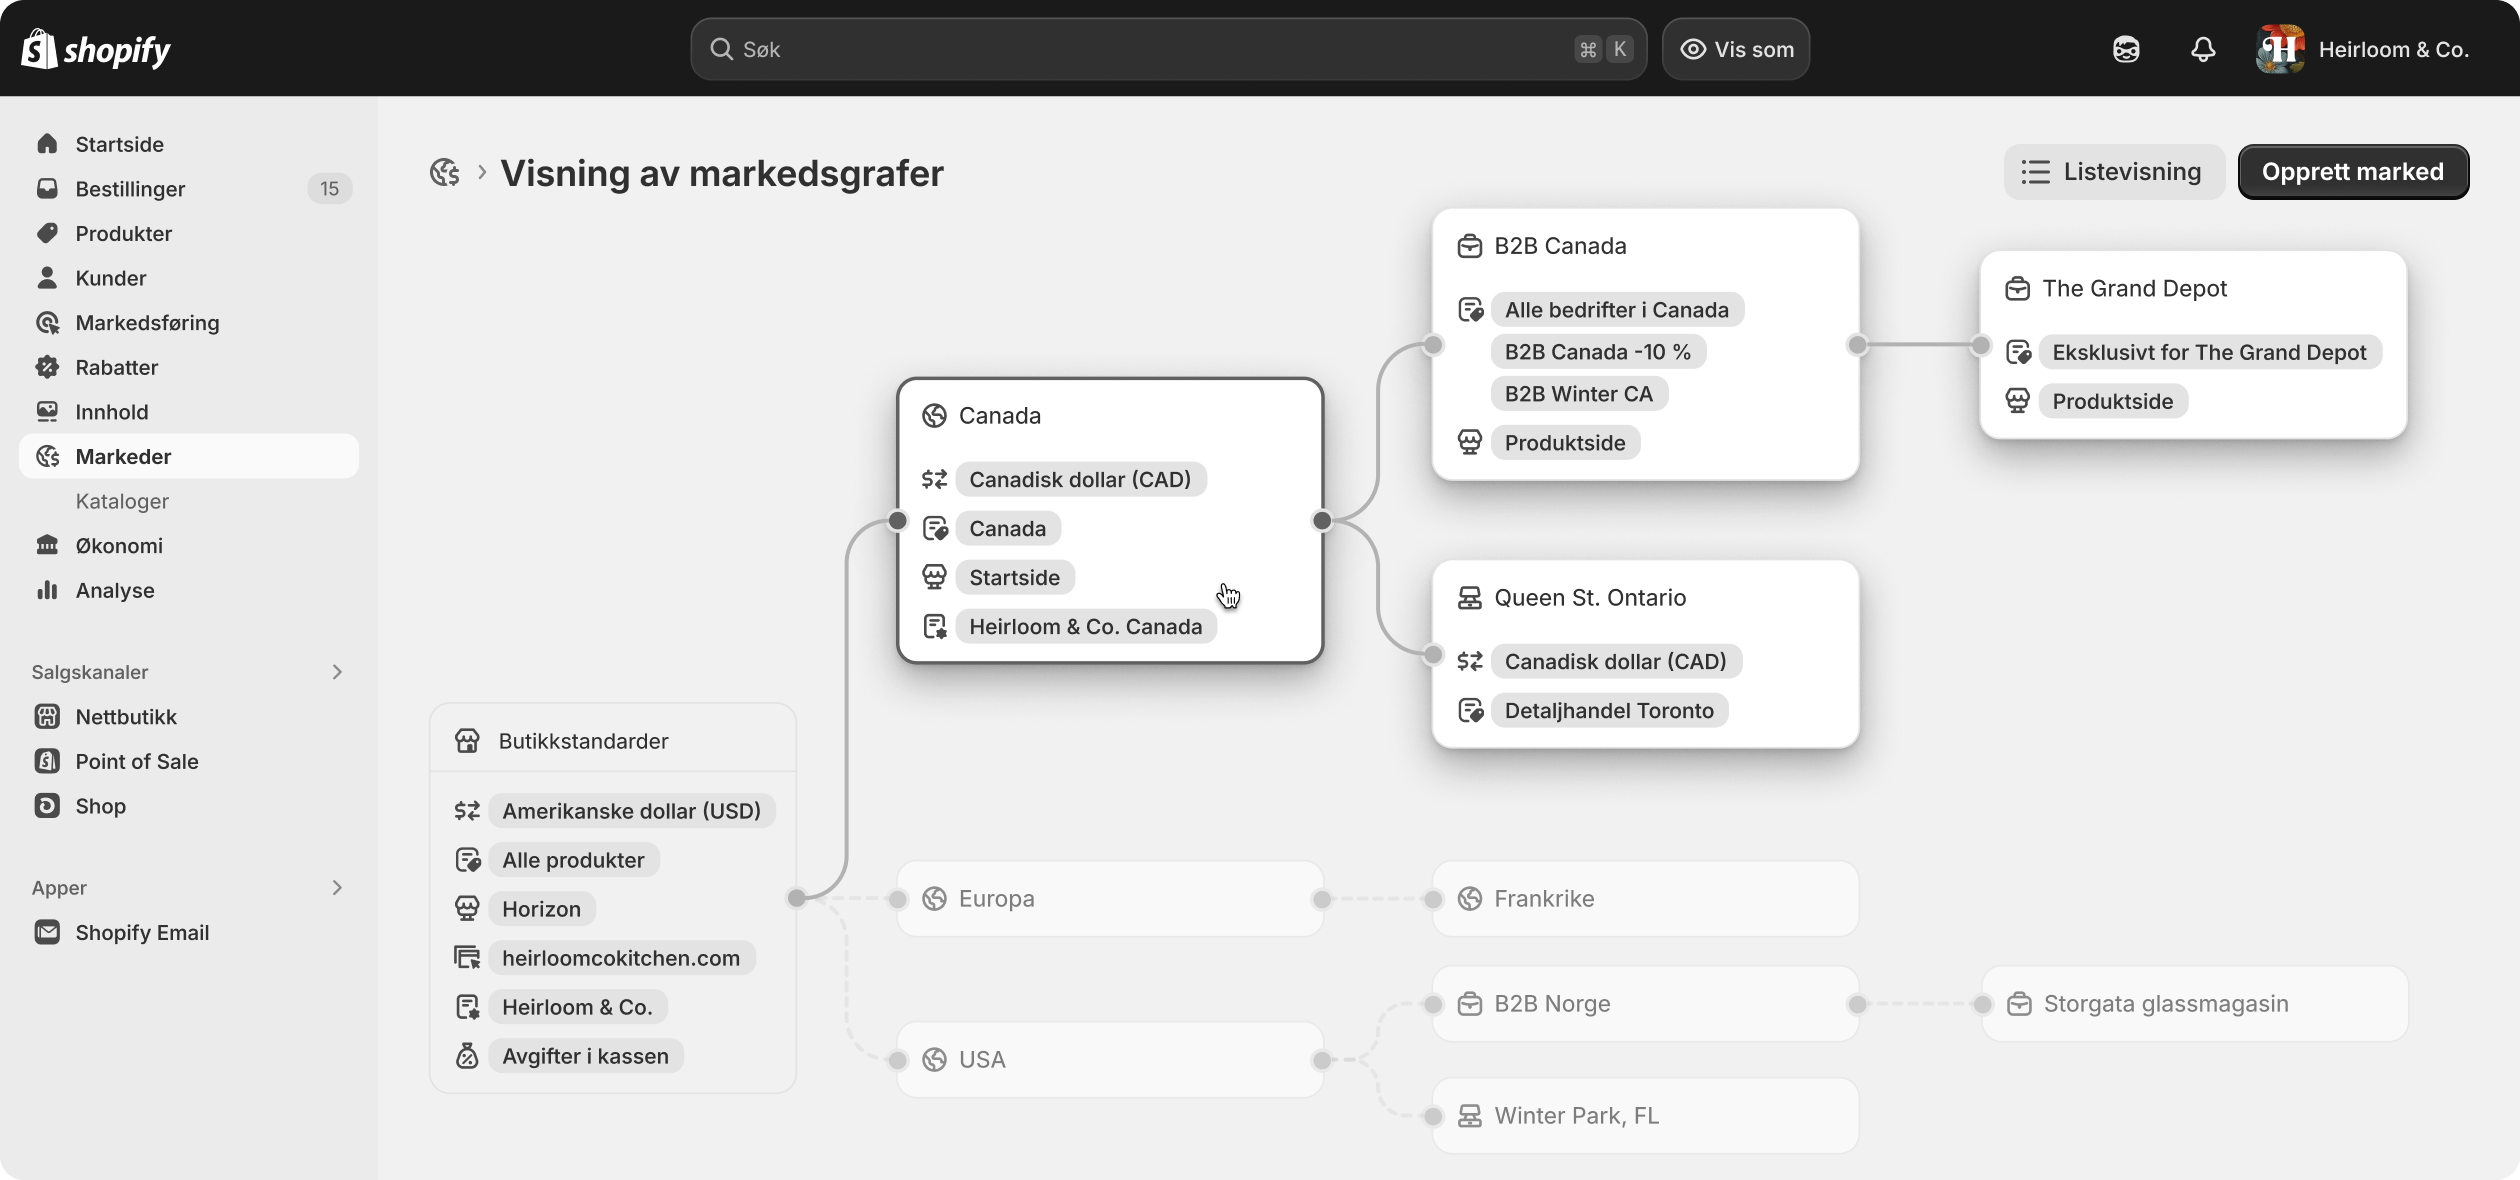
Task: Click the Queen St. Ontario location icon
Action: click(1469, 598)
